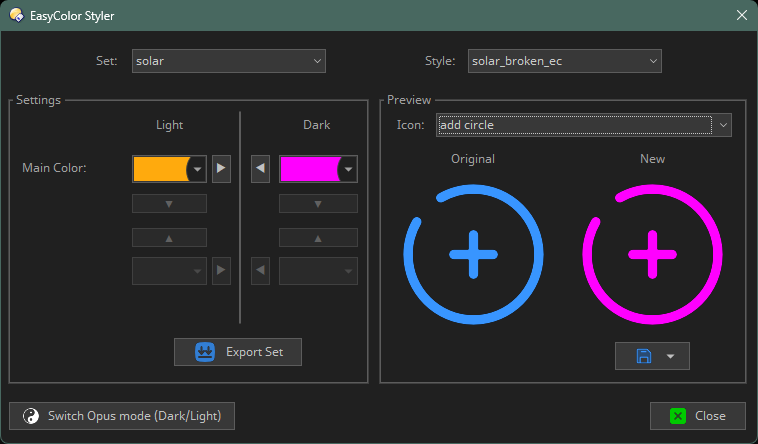Save the new icon with floppy disk button

point(643,356)
